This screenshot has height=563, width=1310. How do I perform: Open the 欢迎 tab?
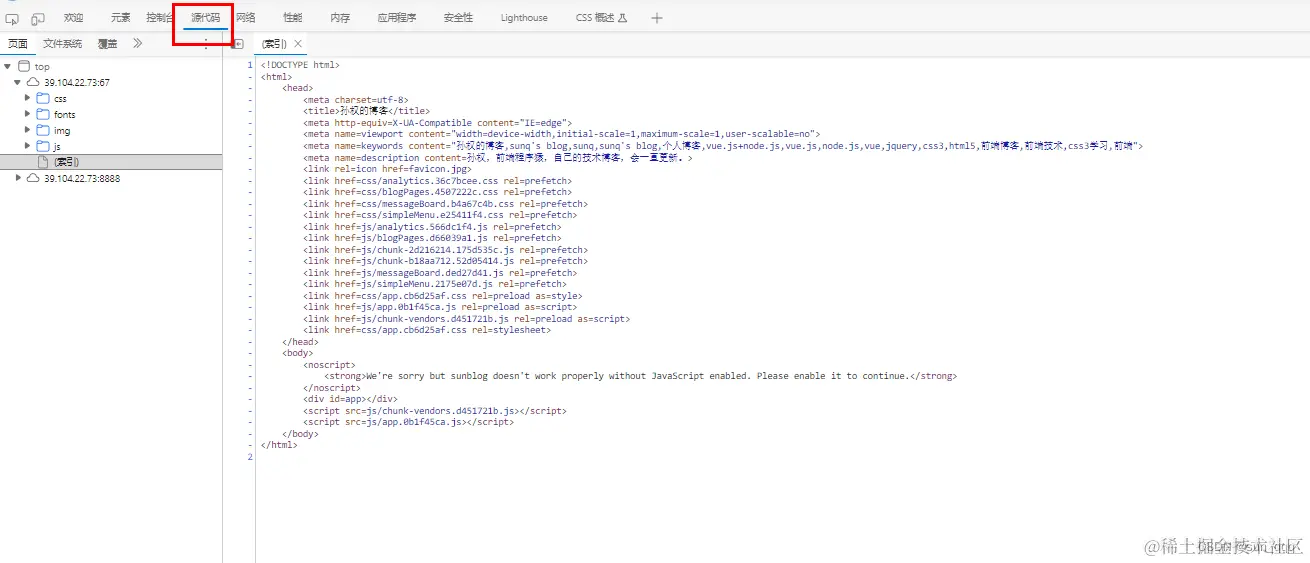(74, 18)
